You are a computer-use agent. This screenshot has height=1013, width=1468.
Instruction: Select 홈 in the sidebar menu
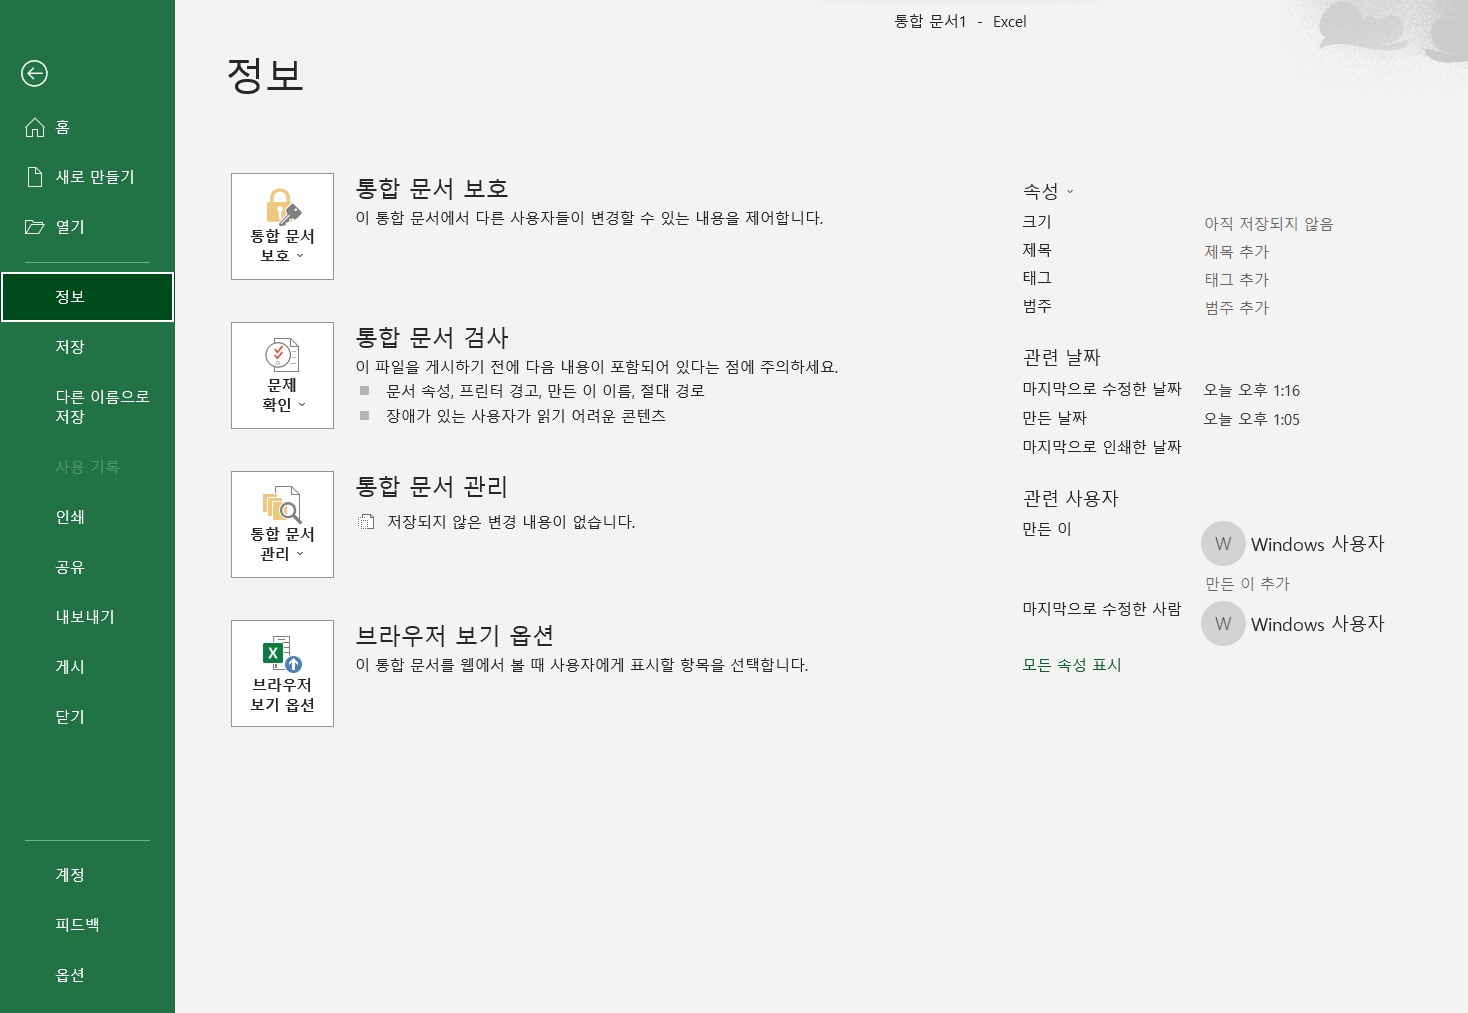87,127
